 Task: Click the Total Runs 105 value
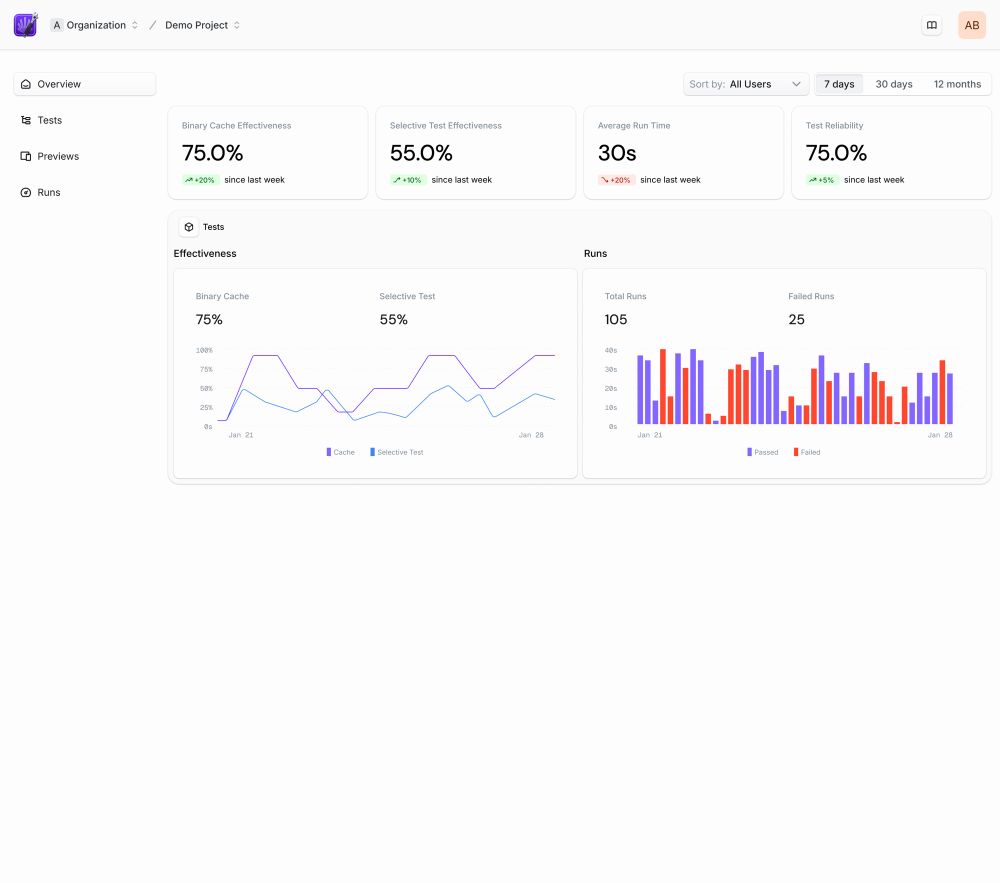coord(616,319)
